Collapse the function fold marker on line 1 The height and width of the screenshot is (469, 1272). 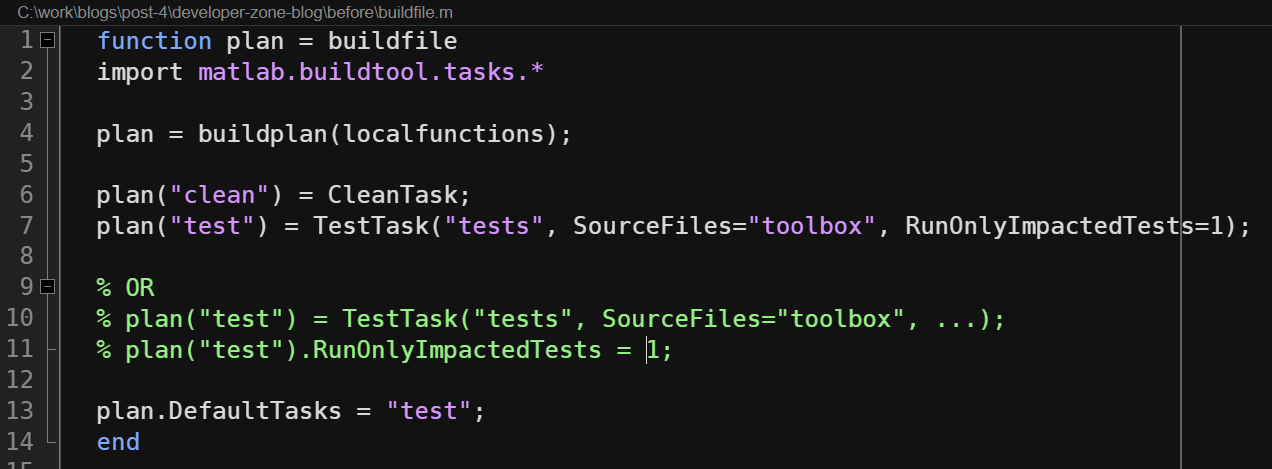[47, 40]
